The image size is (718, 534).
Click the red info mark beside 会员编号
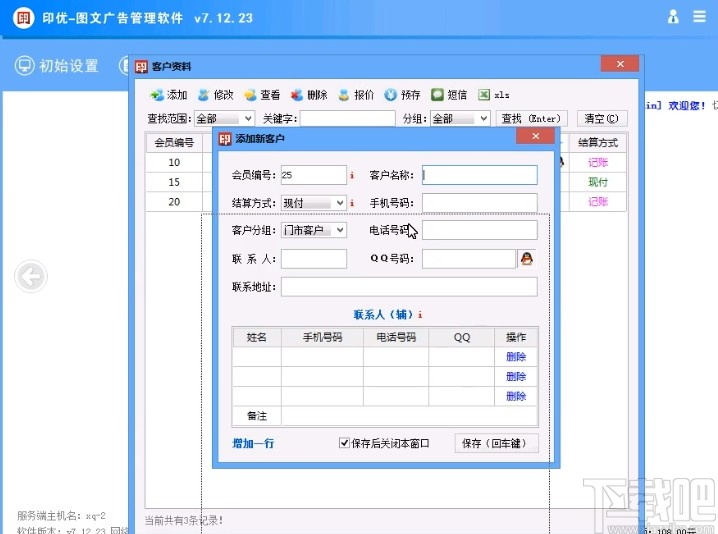point(352,175)
